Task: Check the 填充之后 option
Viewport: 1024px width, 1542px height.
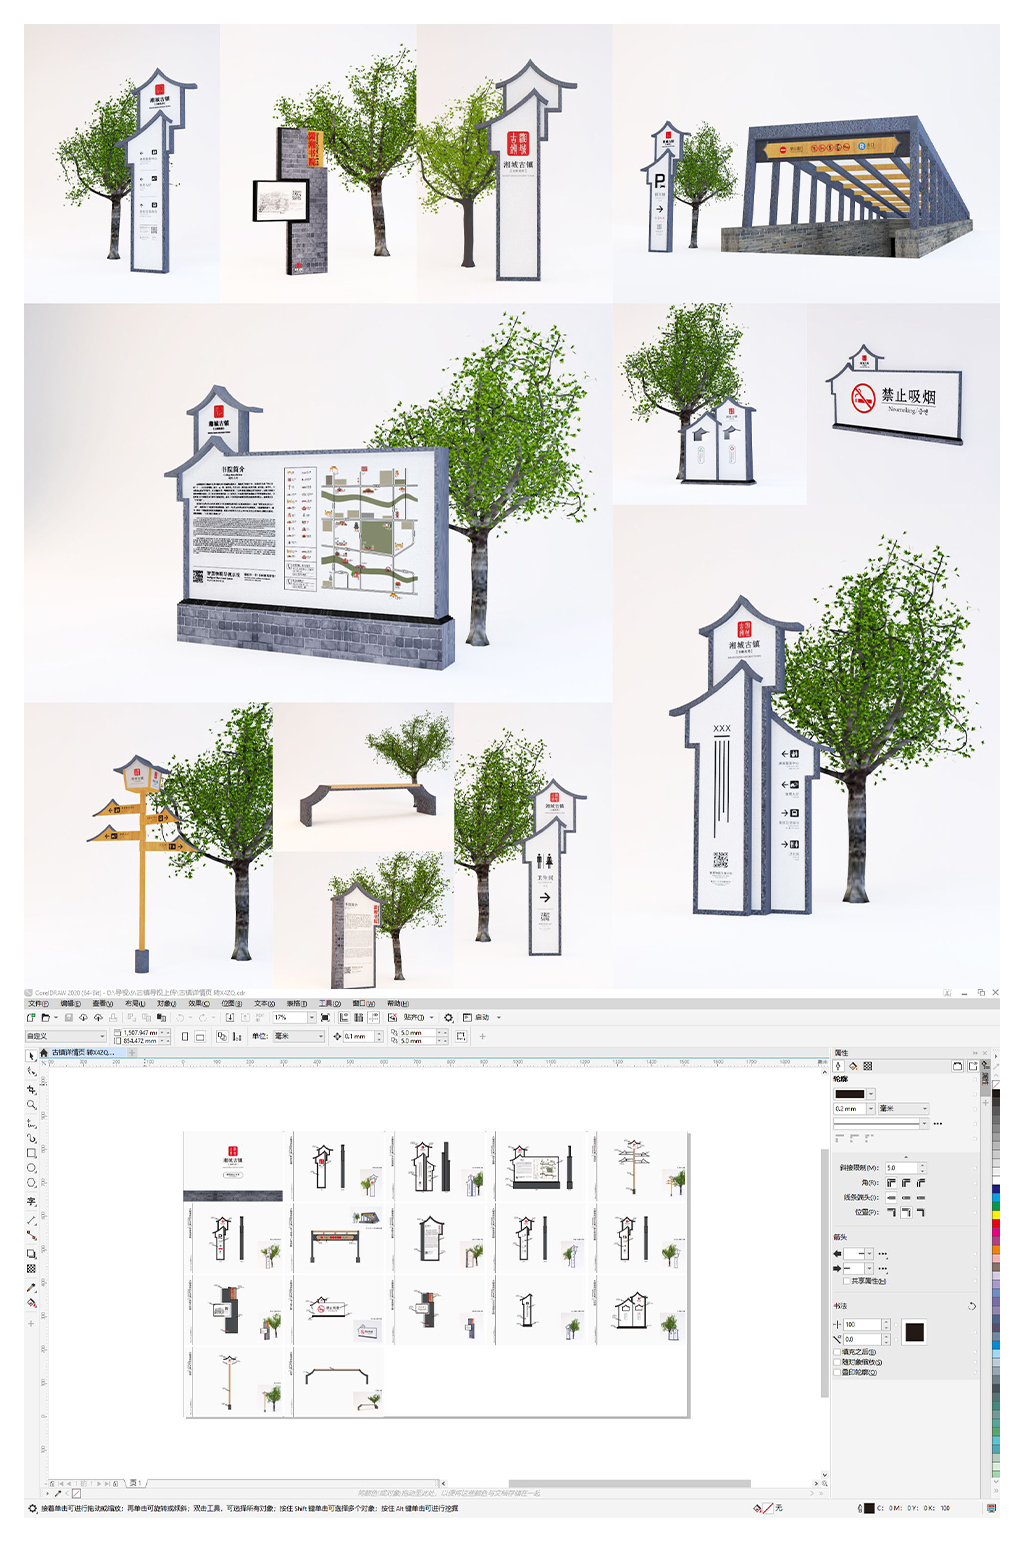Action: 837,1352
